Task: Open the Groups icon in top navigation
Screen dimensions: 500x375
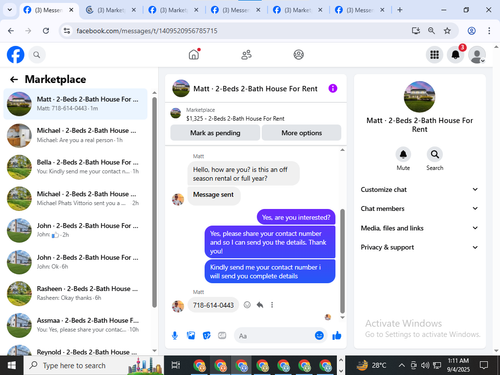Action: [x=298, y=55]
